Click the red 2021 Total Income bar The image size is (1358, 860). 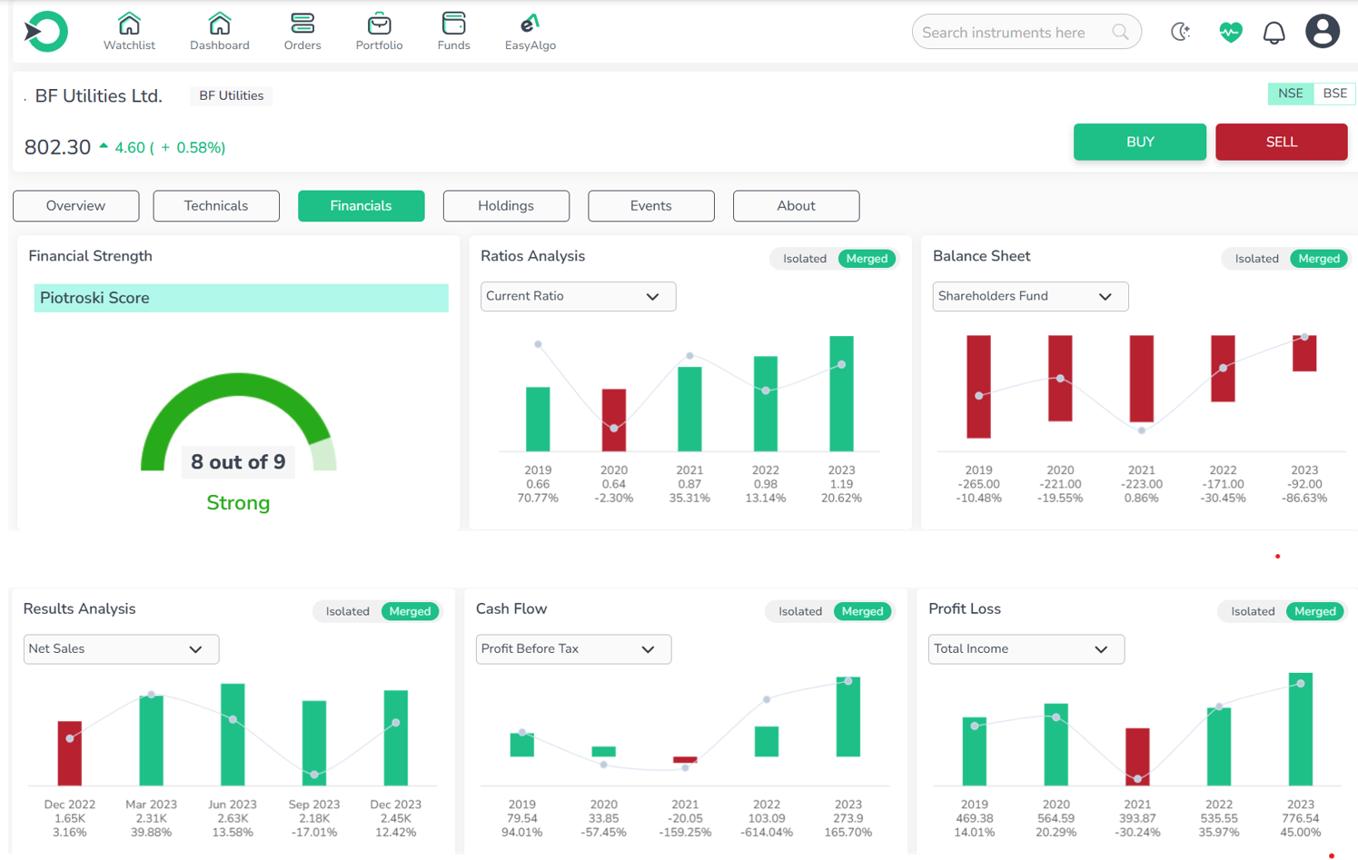coord(1138,756)
